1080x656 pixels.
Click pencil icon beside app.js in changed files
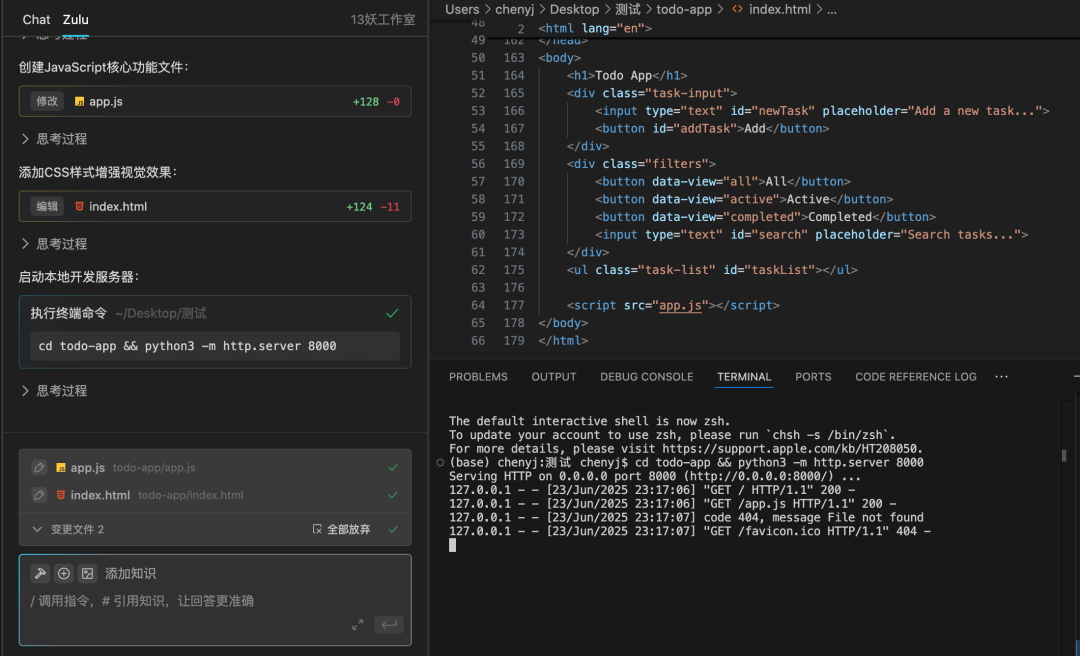tap(39, 468)
